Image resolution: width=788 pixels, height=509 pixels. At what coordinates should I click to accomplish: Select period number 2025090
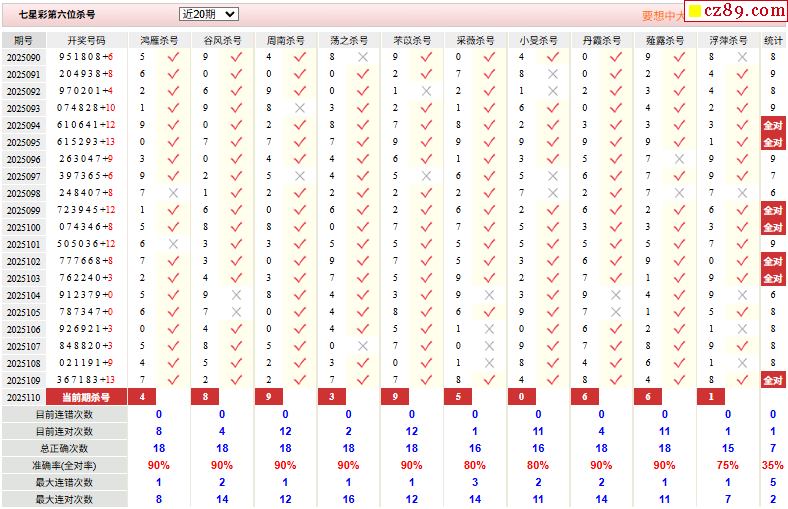tap(24, 58)
